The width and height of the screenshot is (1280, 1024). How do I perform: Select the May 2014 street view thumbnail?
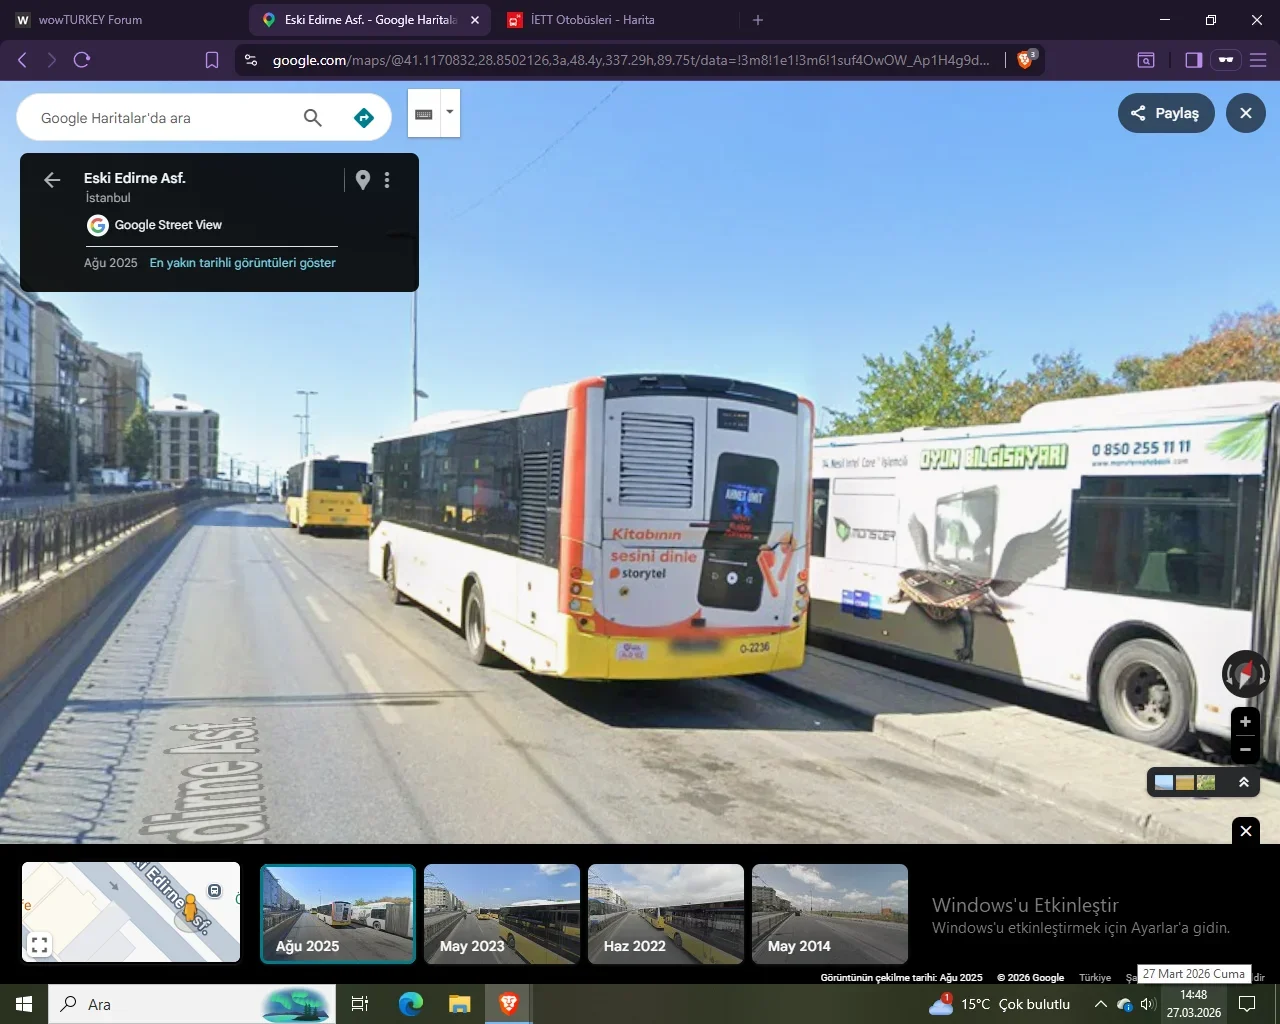pos(829,914)
